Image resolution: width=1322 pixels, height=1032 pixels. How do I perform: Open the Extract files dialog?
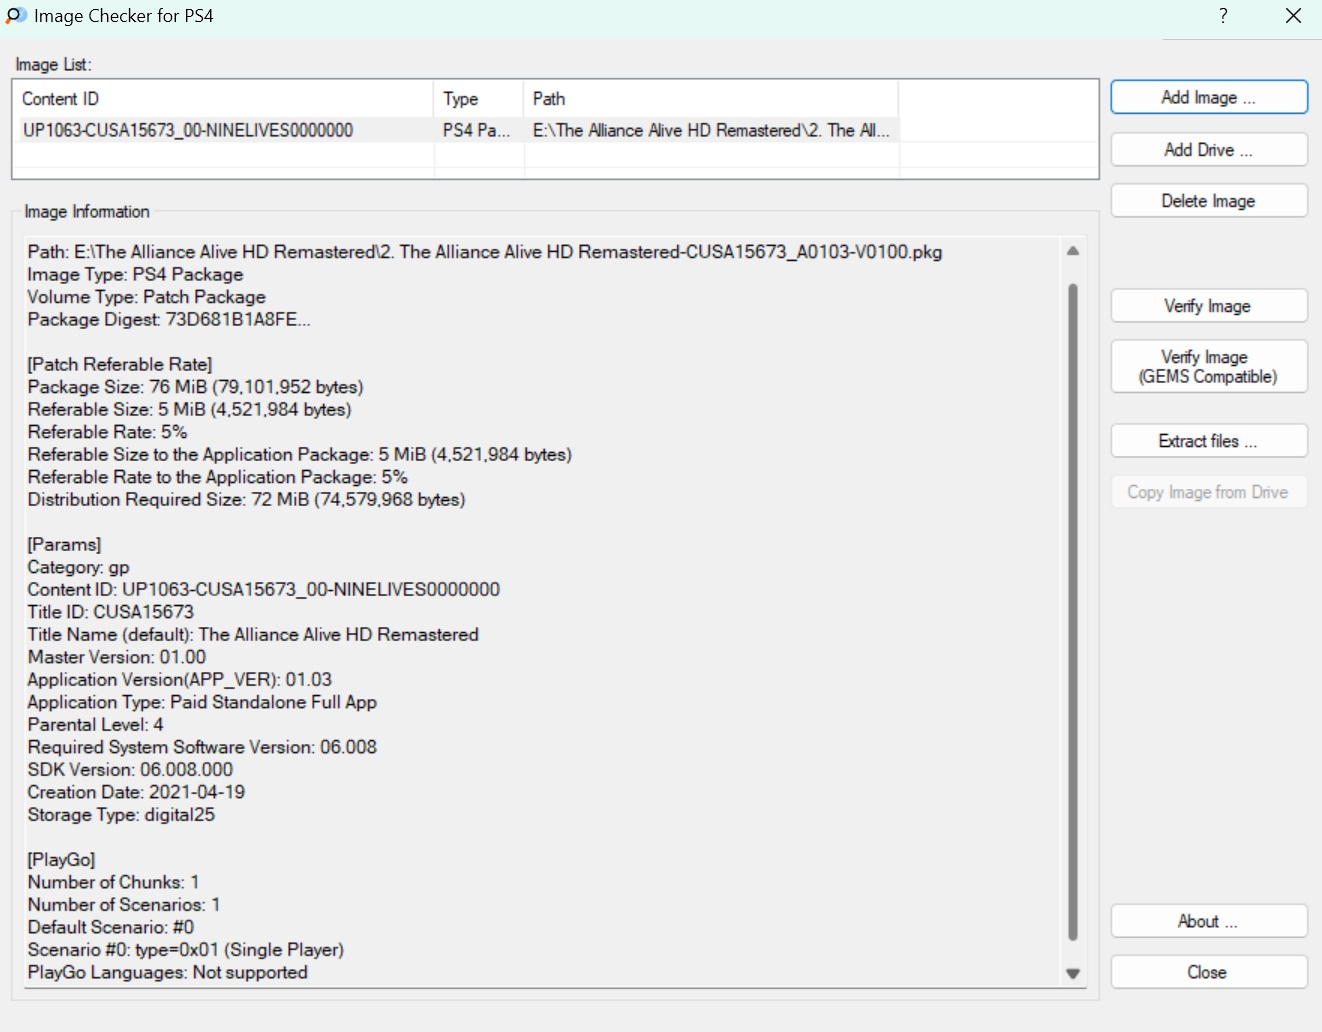[x=1208, y=441]
